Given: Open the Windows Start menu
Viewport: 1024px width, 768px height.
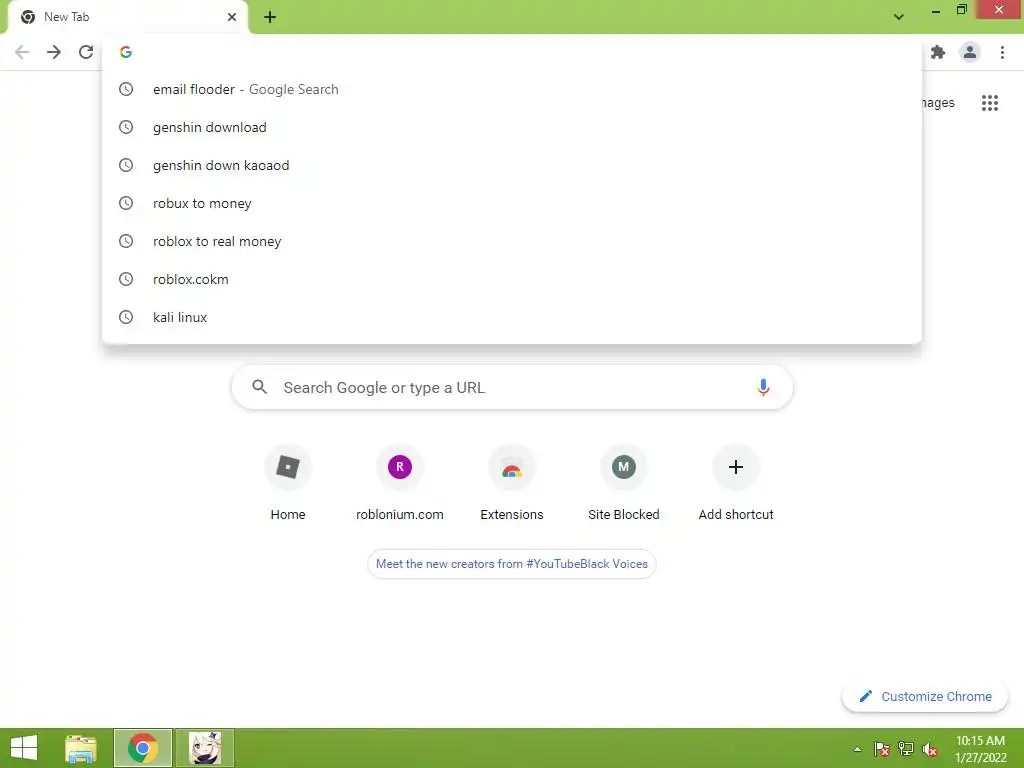Looking at the screenshot, I should (x=24, y=748).
